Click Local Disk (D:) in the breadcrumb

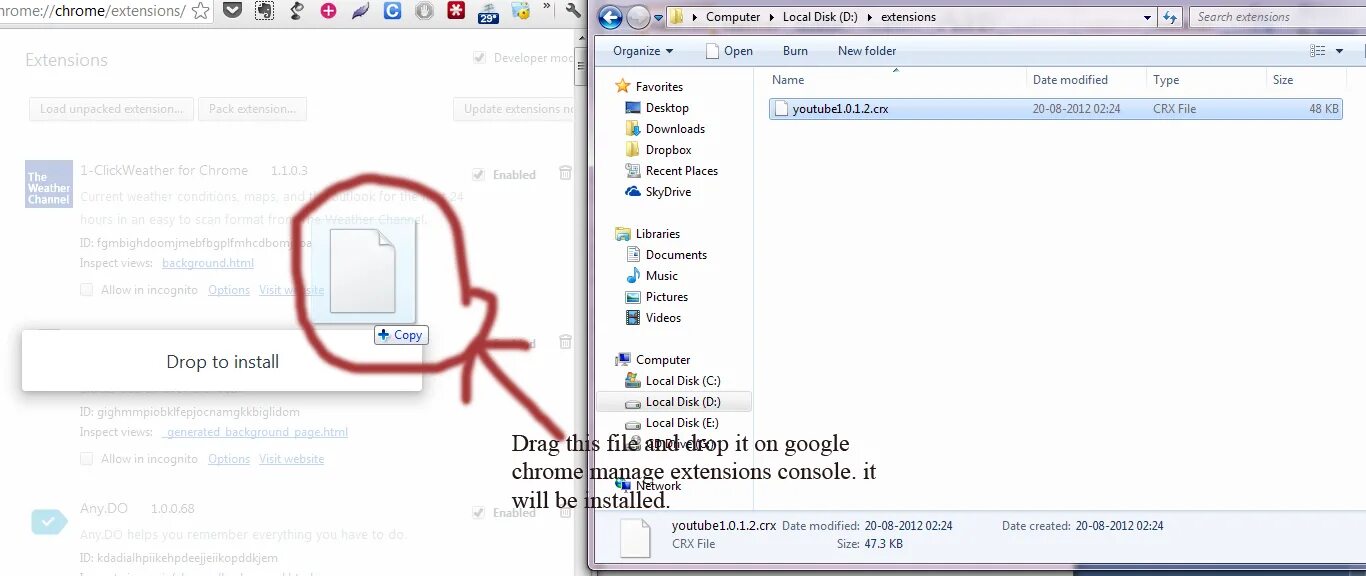coord(820,17)
